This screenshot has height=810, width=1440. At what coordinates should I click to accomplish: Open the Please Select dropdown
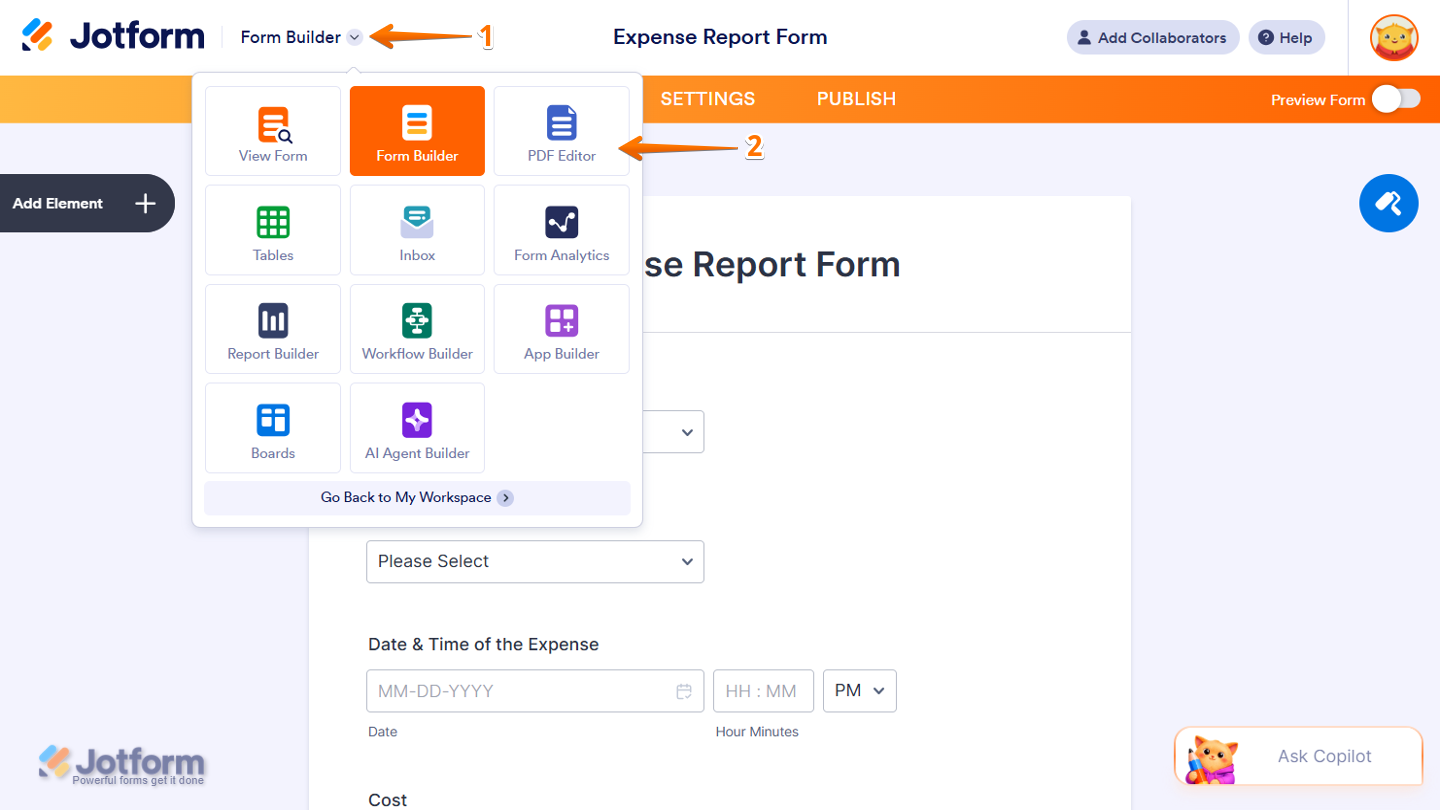click(x=535, y=562)
